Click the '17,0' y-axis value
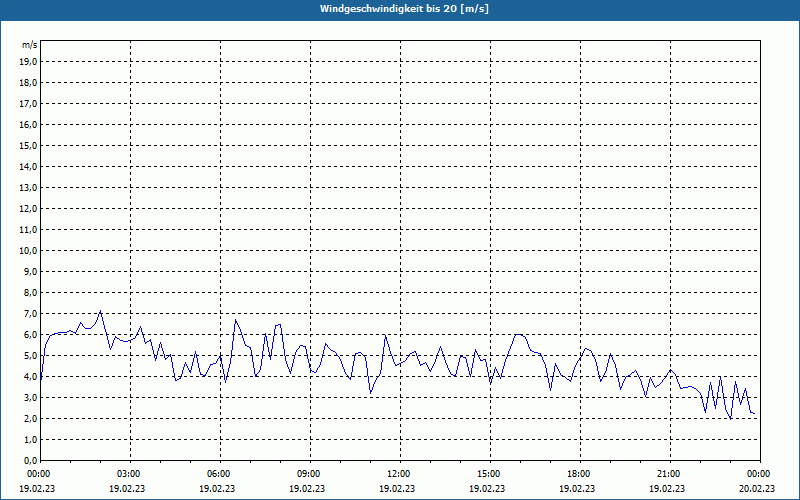Screen dimensions: 800x500 tap(28, 104)
